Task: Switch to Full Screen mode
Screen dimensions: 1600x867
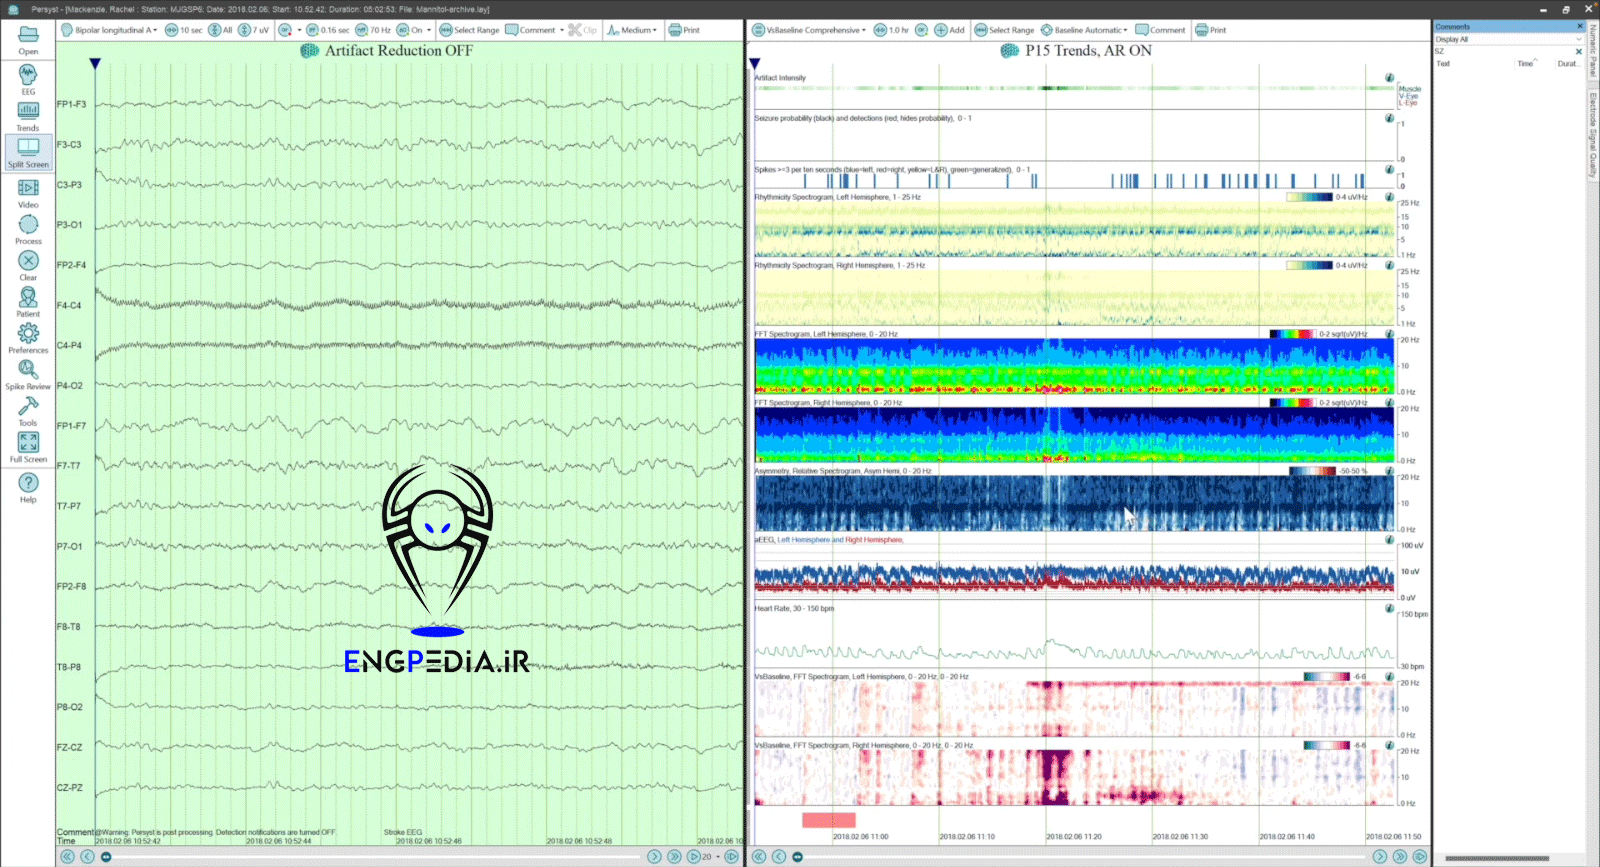Action: pos(28,447)
